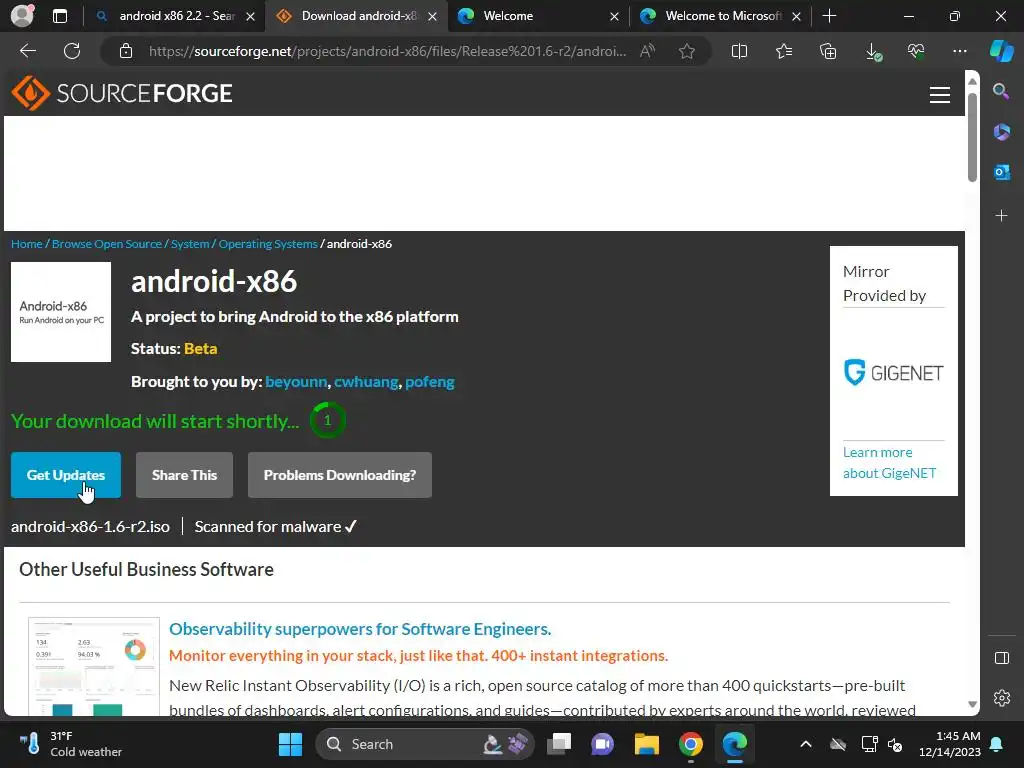Open sidebar Search icon
Screen dimensions: 1024x768
click(x=1001, y=91)
